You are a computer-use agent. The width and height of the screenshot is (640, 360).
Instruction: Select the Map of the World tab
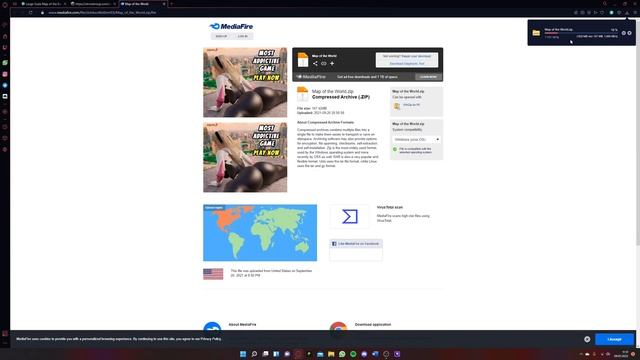[x=143, y=4]
